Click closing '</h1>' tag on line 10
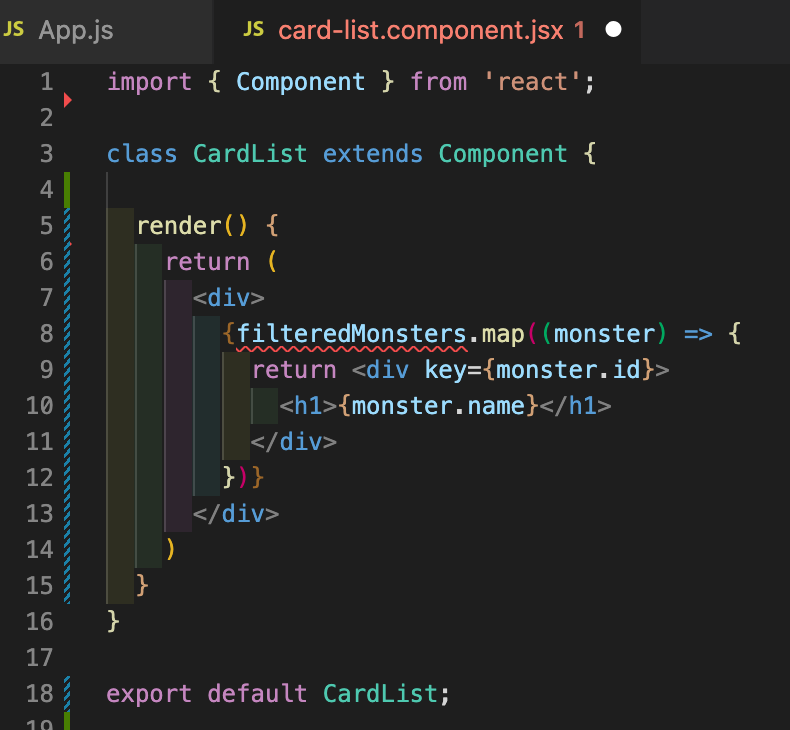Screen dimensions: 790x730 pos(575,406)
